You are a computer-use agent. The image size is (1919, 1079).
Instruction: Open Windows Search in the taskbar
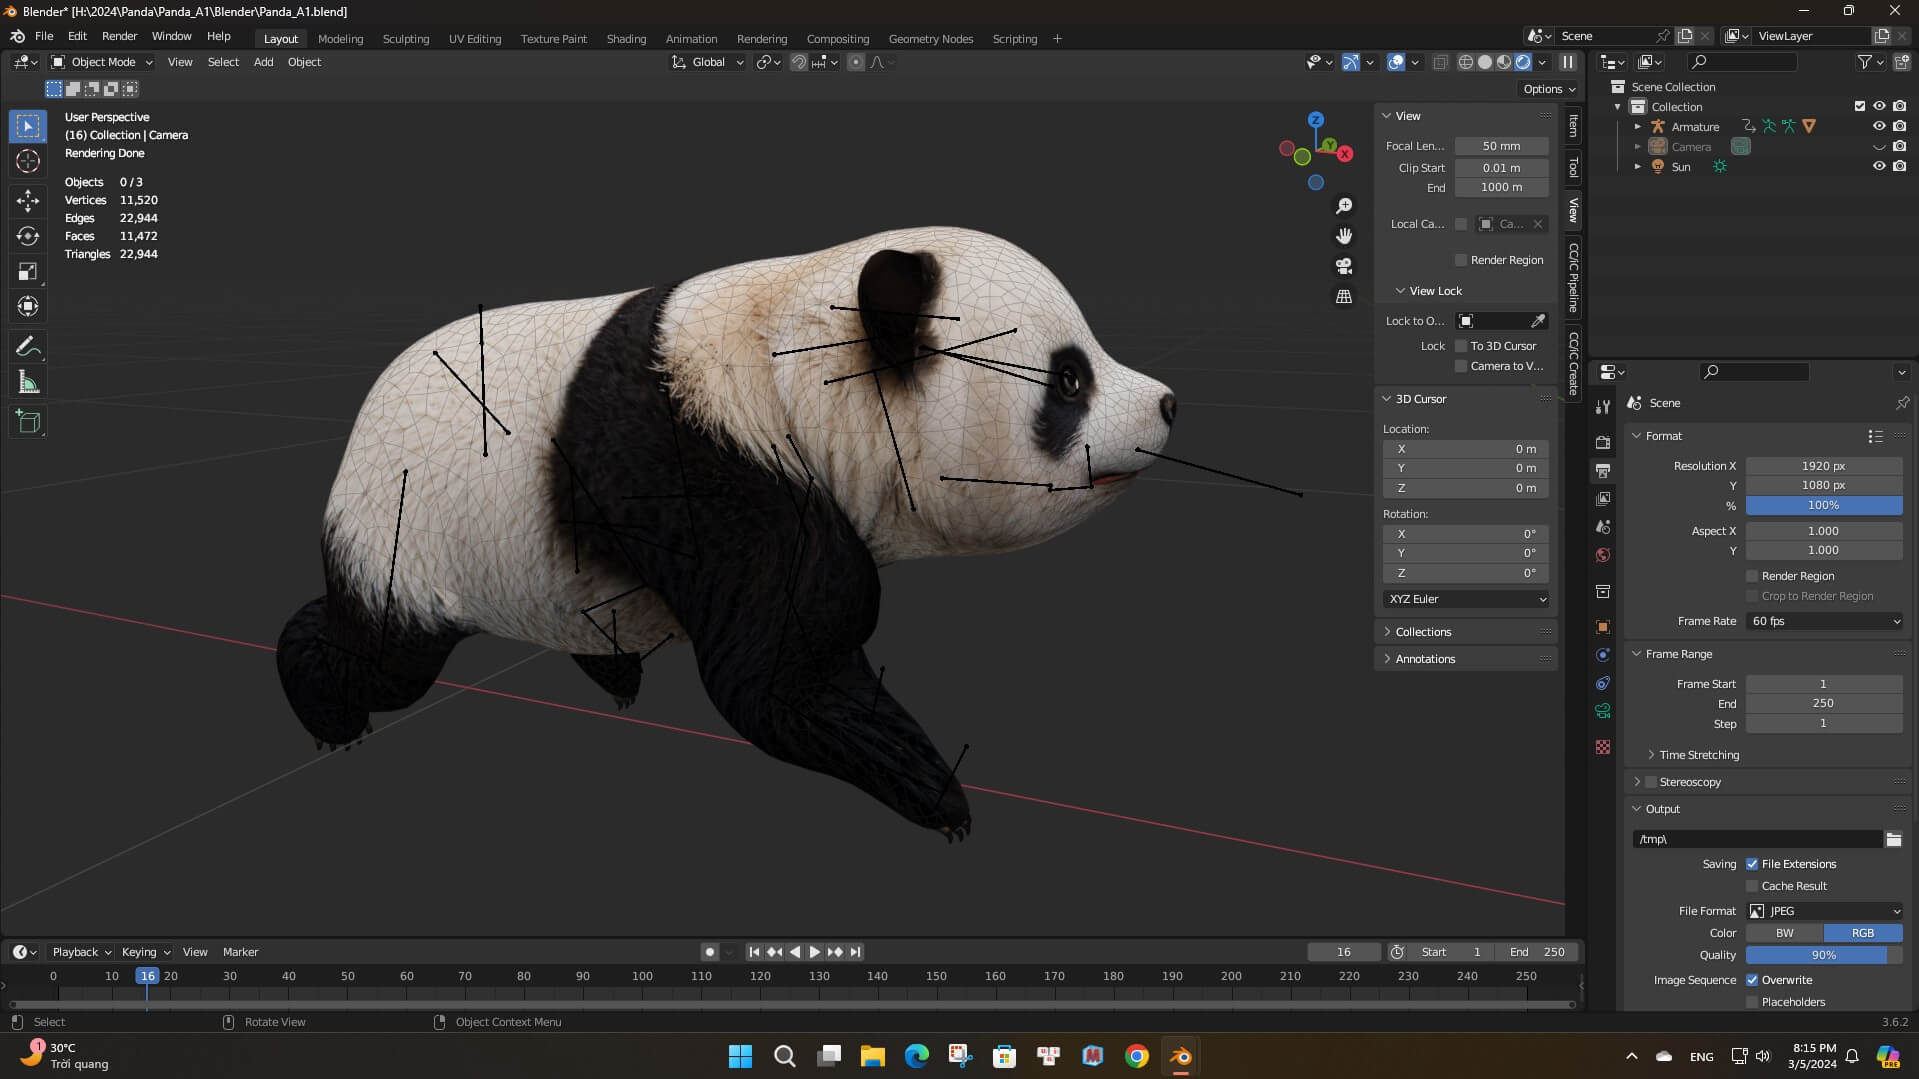[785, 1056]
